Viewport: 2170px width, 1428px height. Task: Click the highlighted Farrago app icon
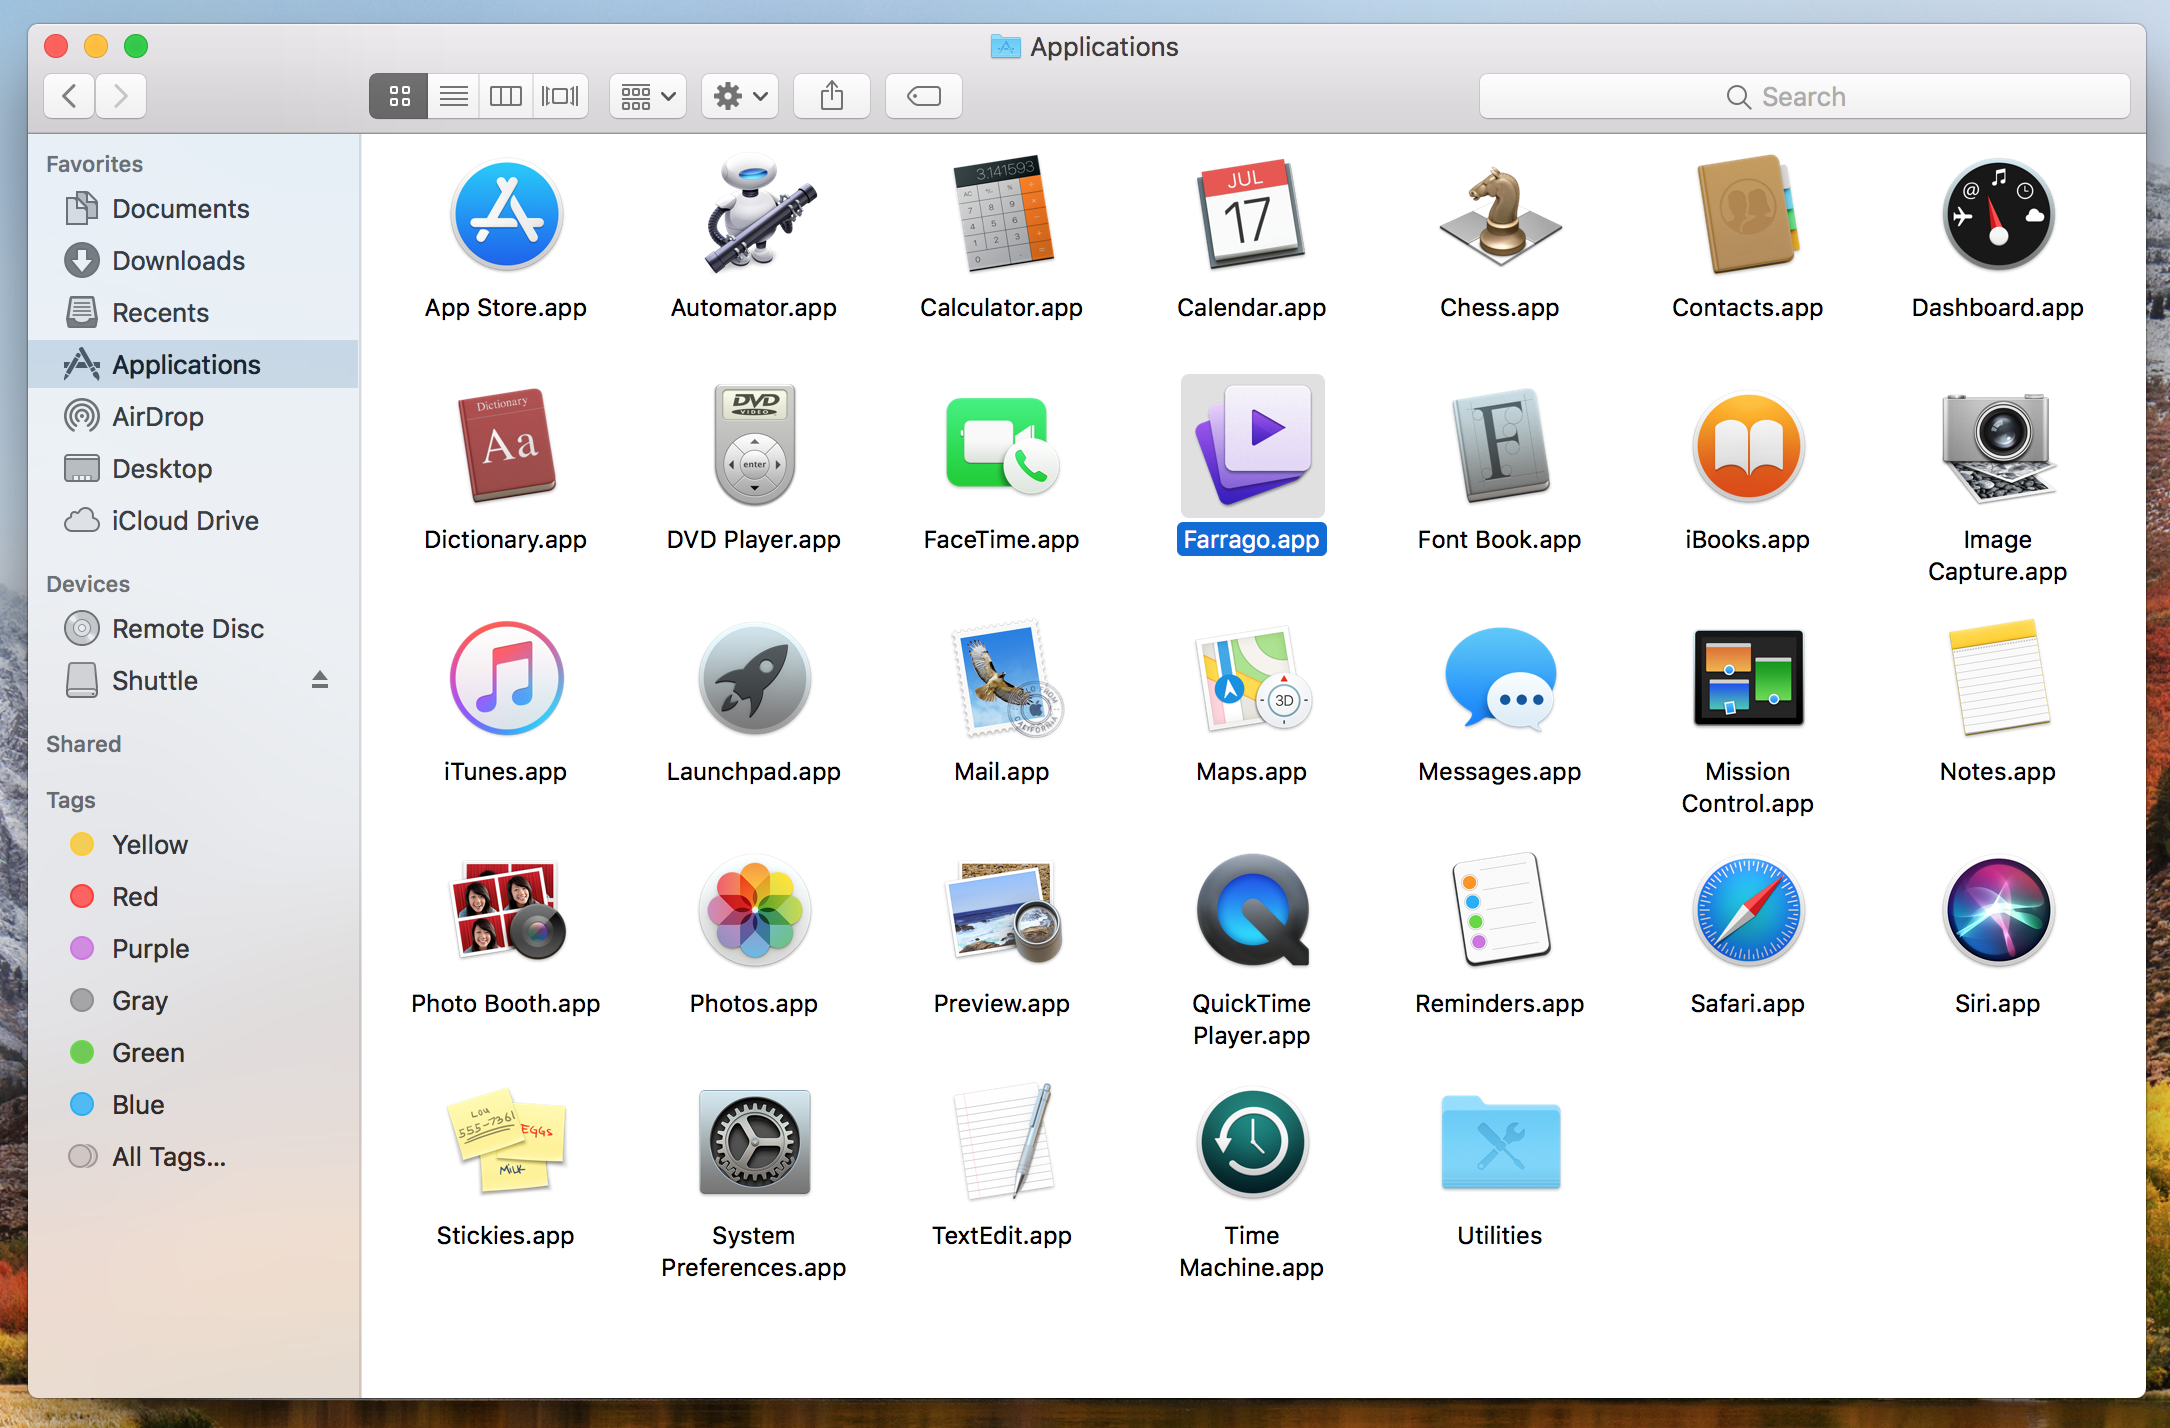(x=1252, y=446)
